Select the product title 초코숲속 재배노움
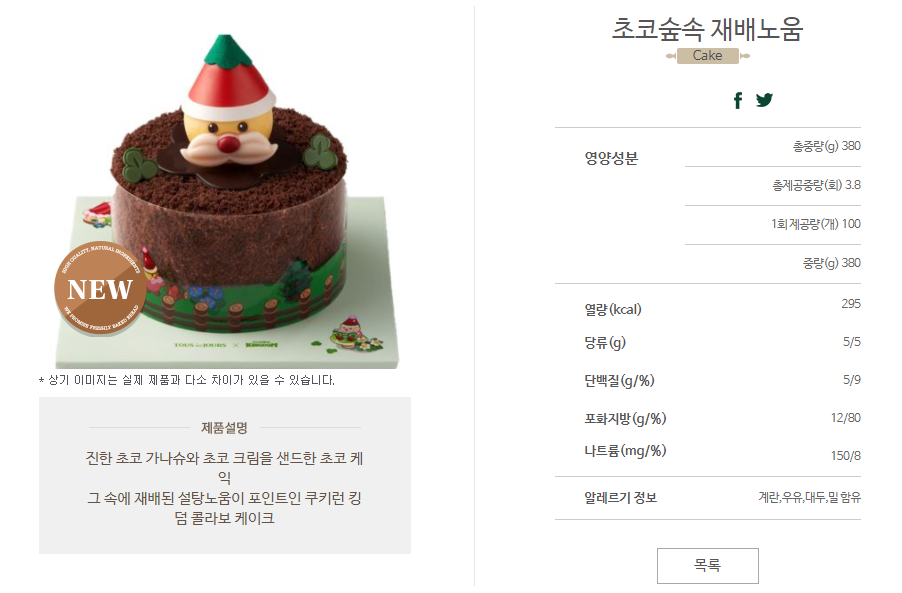 point(707,29)
